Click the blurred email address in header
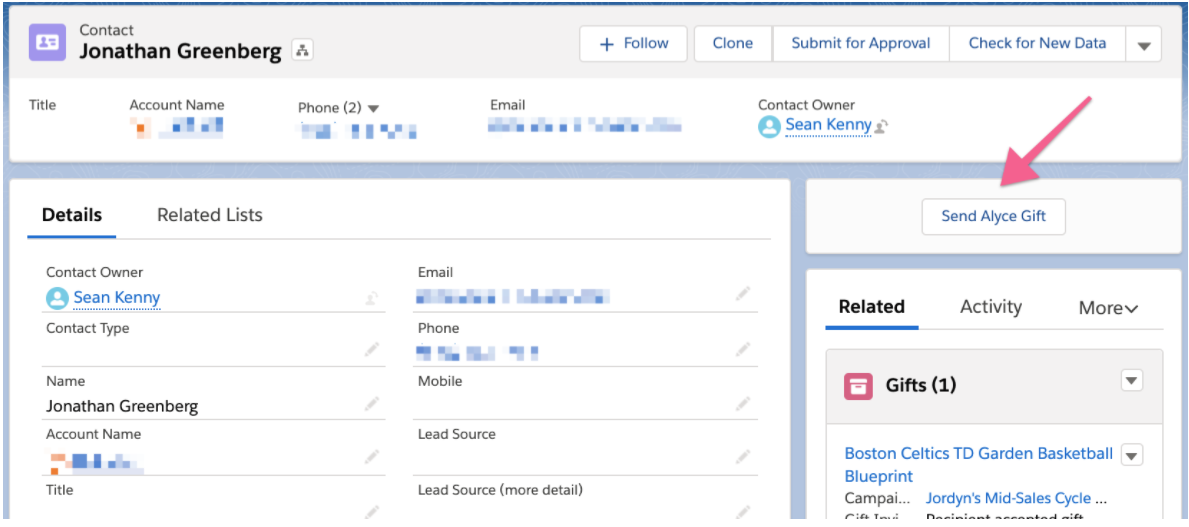The width and height of the screenshot is (1189, 527). tap(585, 125)
